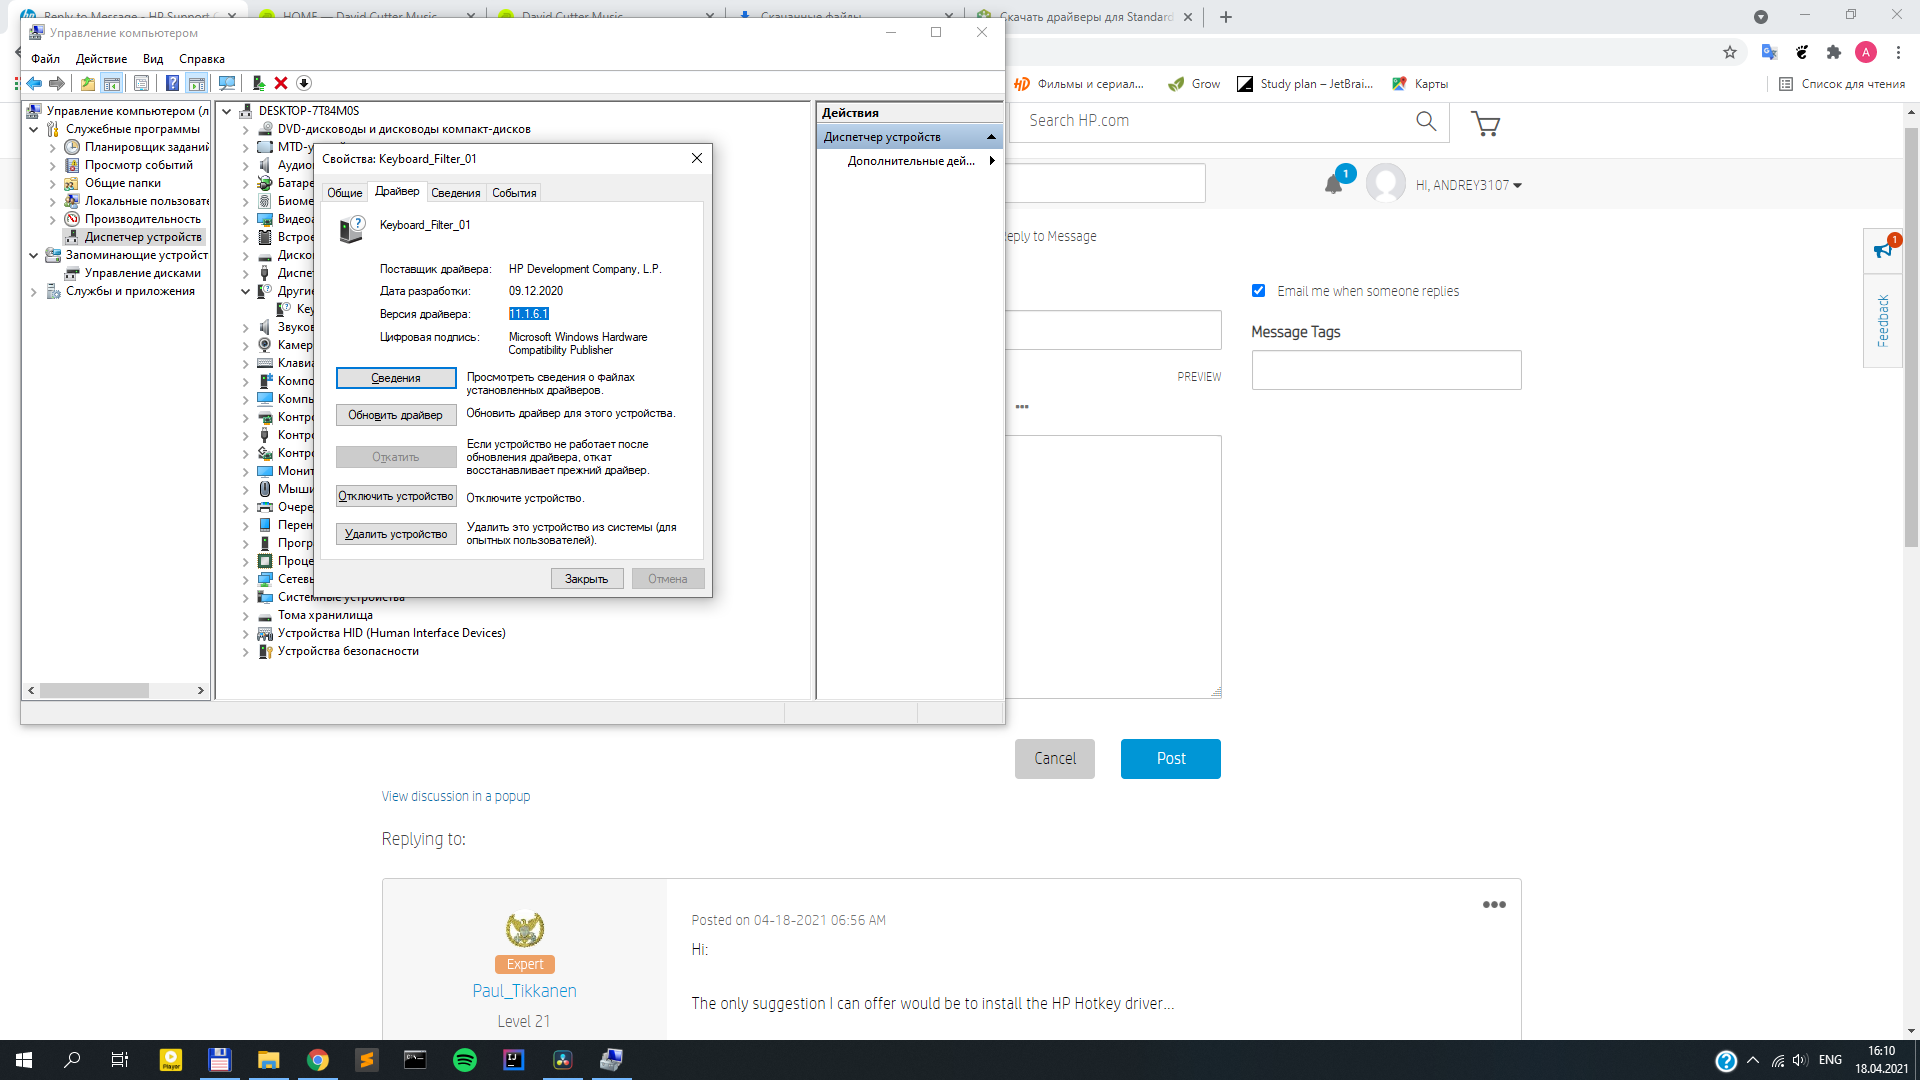Image resolution: width=1920 pixels, height=1080 pixels.
Task: Collapse the Служебные программы tree node
Action: (x=33, y=129)
